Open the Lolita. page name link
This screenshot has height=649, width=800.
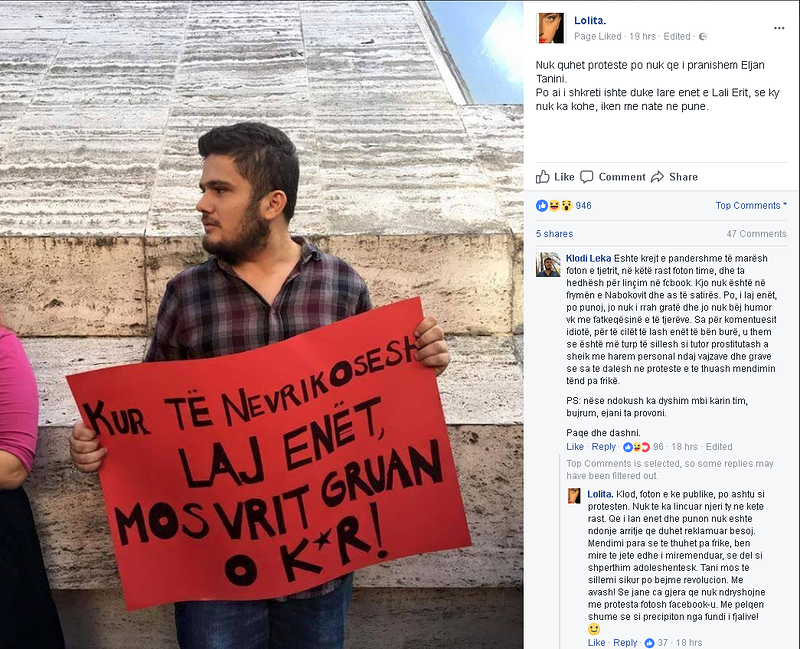pos(590,20)
